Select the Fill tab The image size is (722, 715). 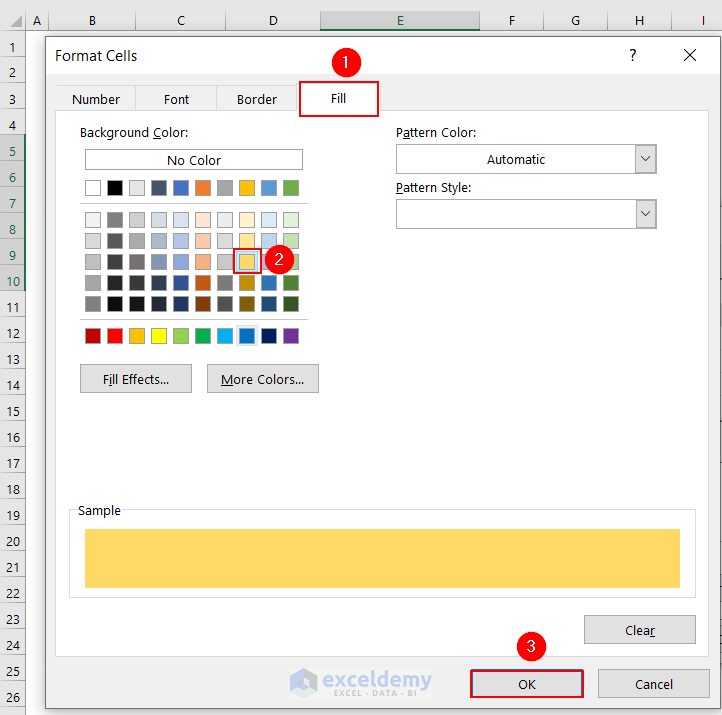coord(338,99)
